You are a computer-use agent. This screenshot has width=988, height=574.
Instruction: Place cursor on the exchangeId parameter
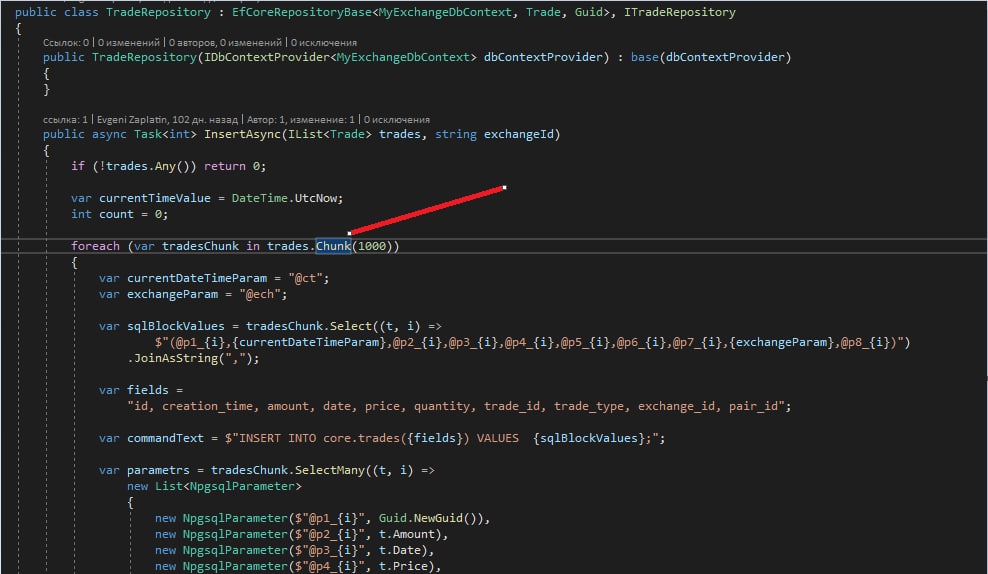pyautogui.click(x=519, y=134)
